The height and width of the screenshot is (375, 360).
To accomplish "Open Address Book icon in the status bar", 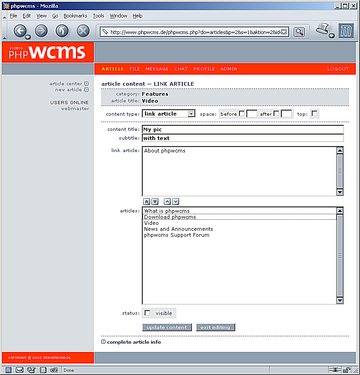I will coord(43,370).
